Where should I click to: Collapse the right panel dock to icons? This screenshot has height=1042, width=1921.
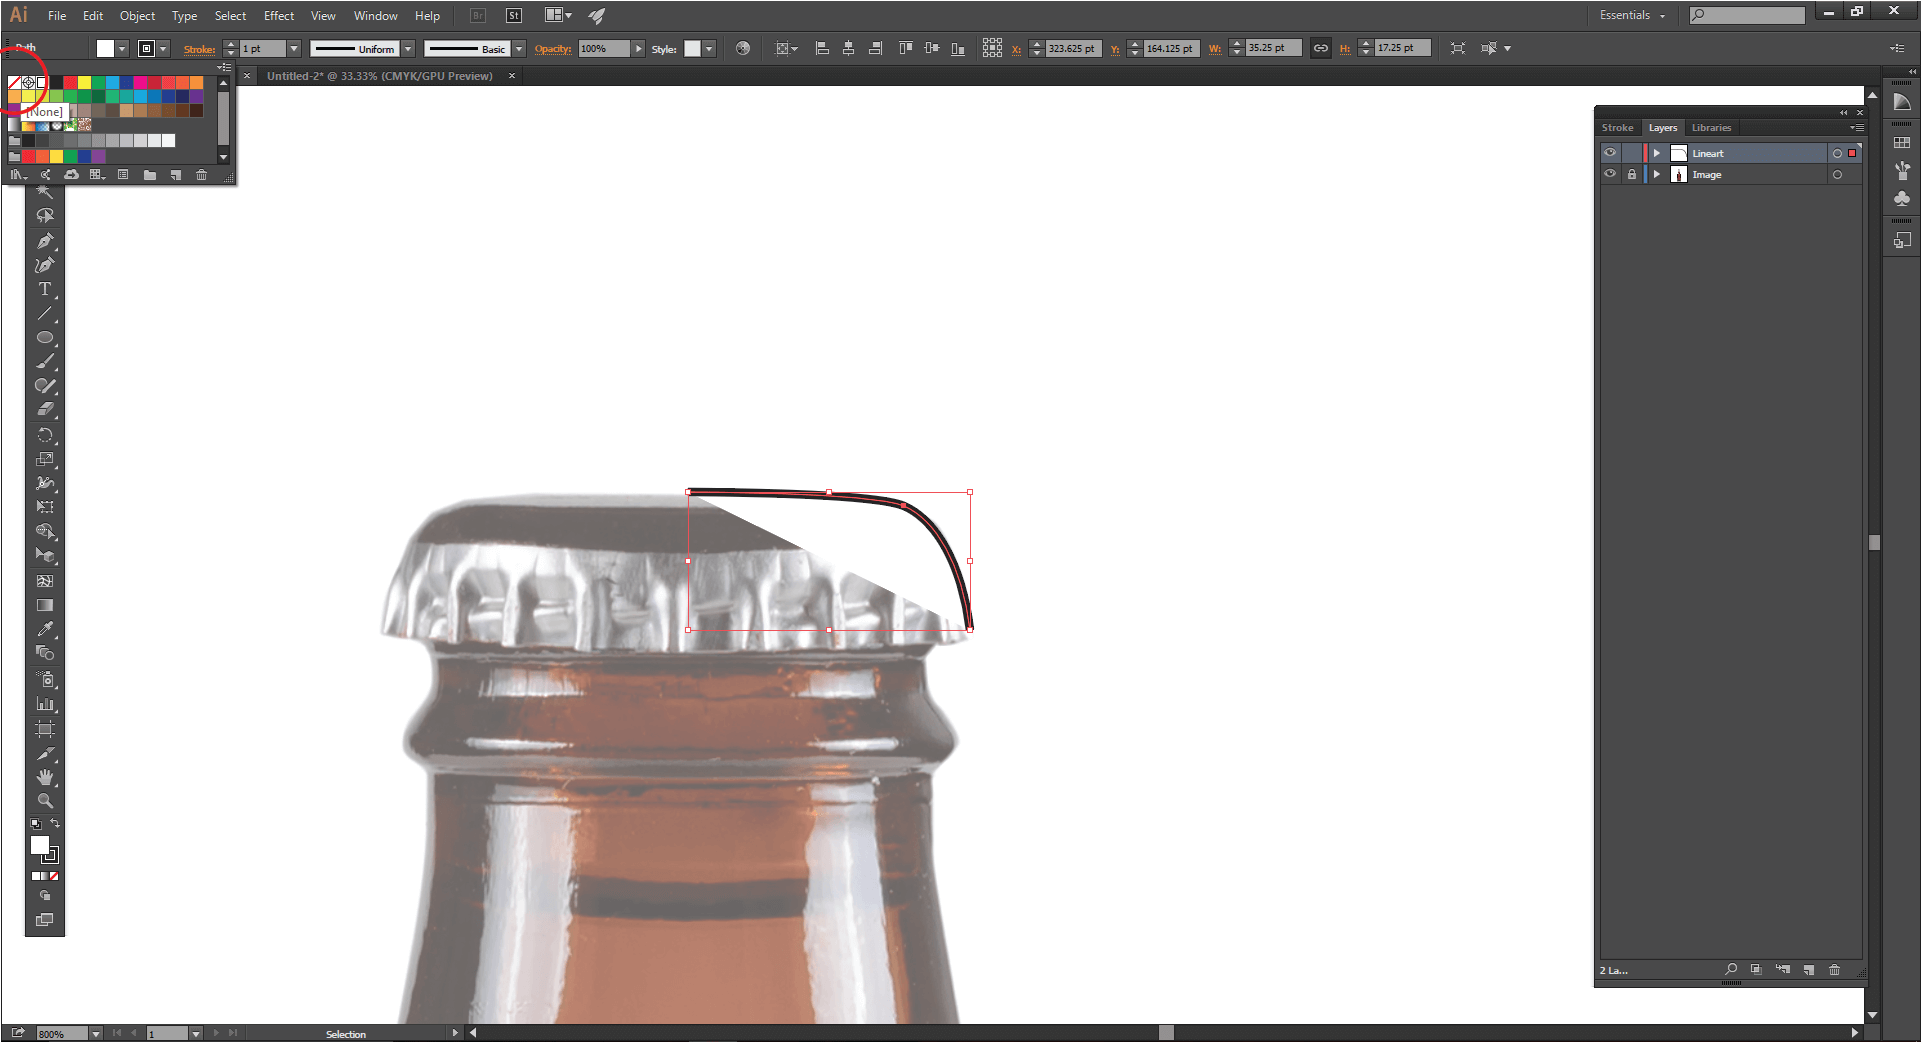pos(1843,112)
